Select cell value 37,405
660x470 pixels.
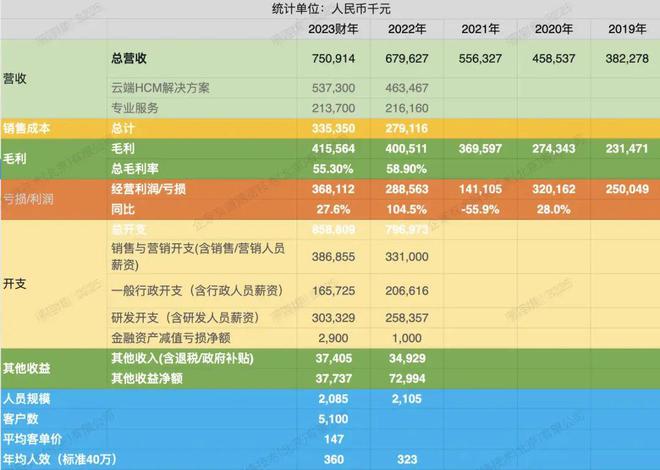(333, 358)
